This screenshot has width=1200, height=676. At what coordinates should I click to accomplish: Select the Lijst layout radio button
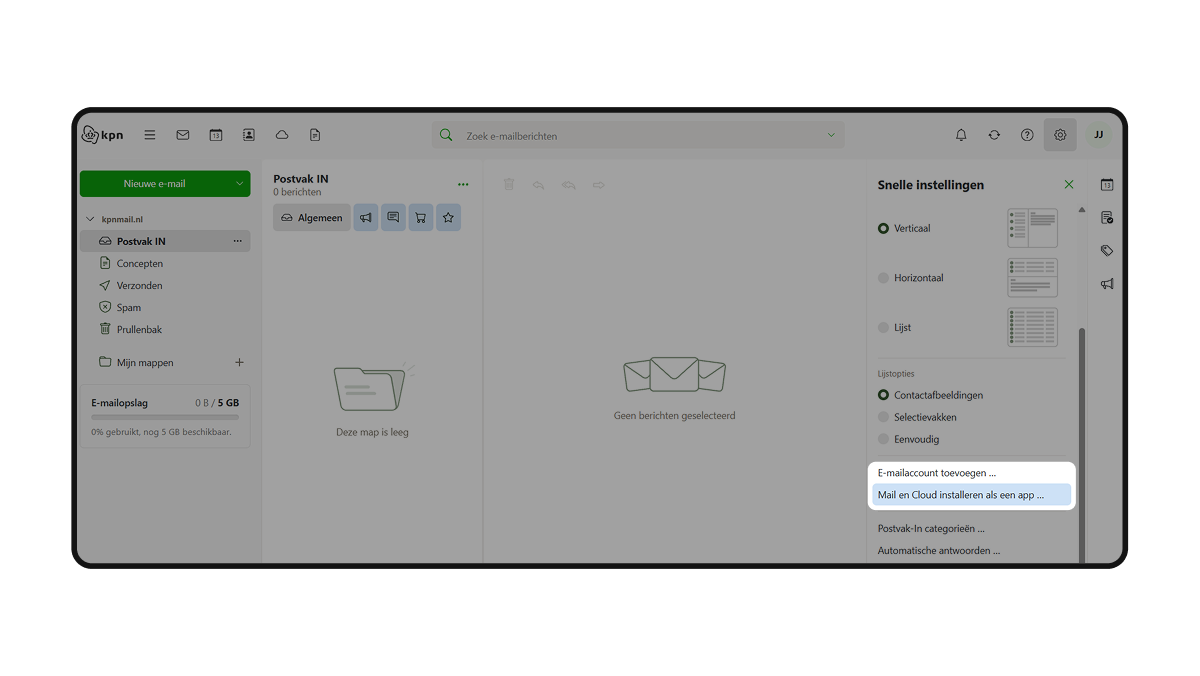point(883,327)
